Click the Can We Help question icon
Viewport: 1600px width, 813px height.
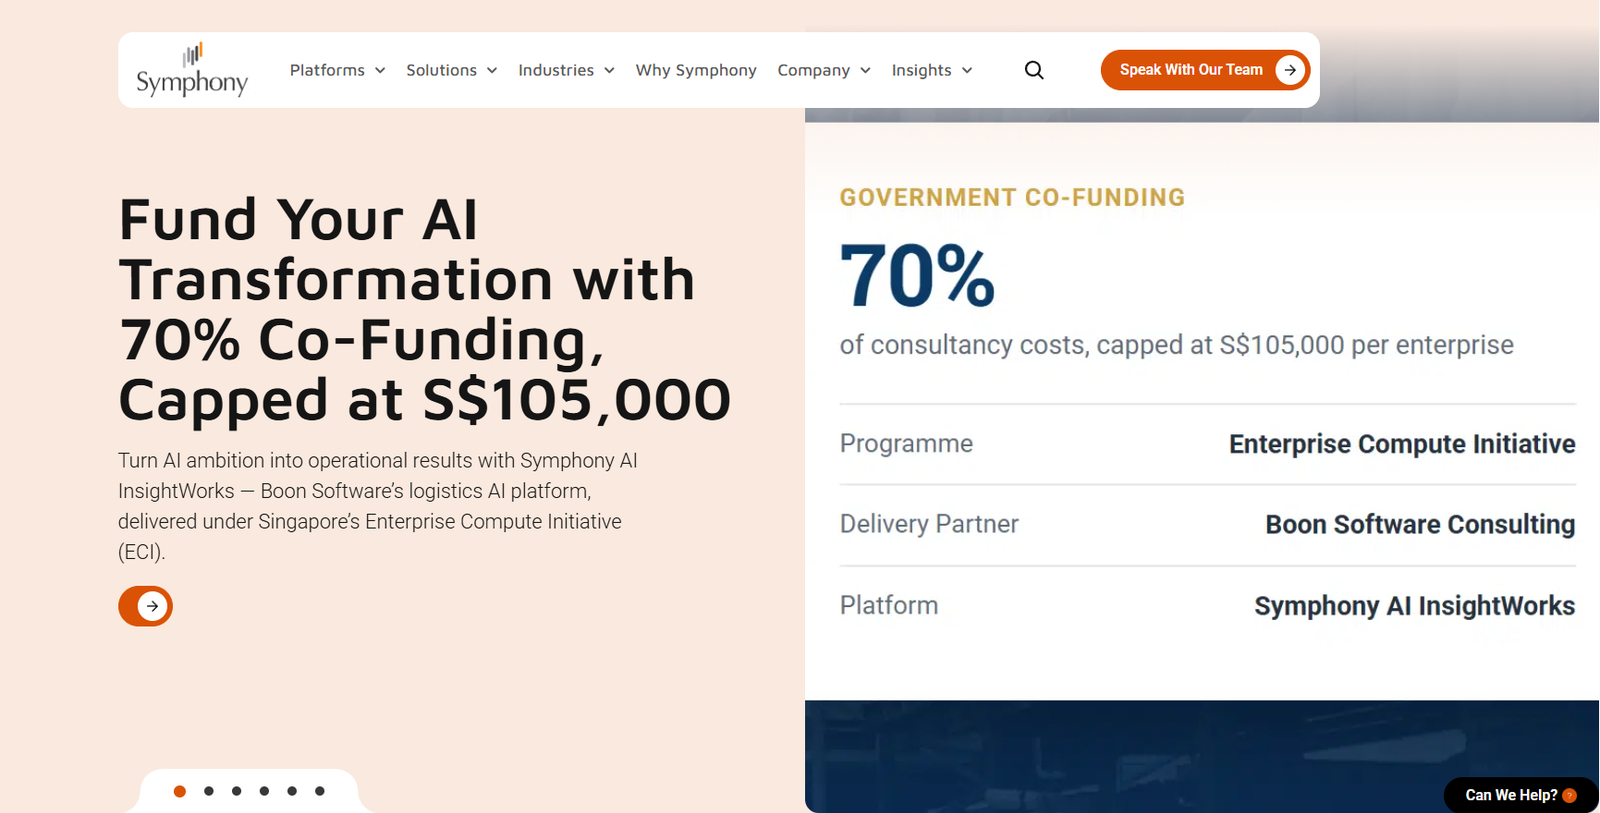pyautogui.click(x=1569, y=796)
